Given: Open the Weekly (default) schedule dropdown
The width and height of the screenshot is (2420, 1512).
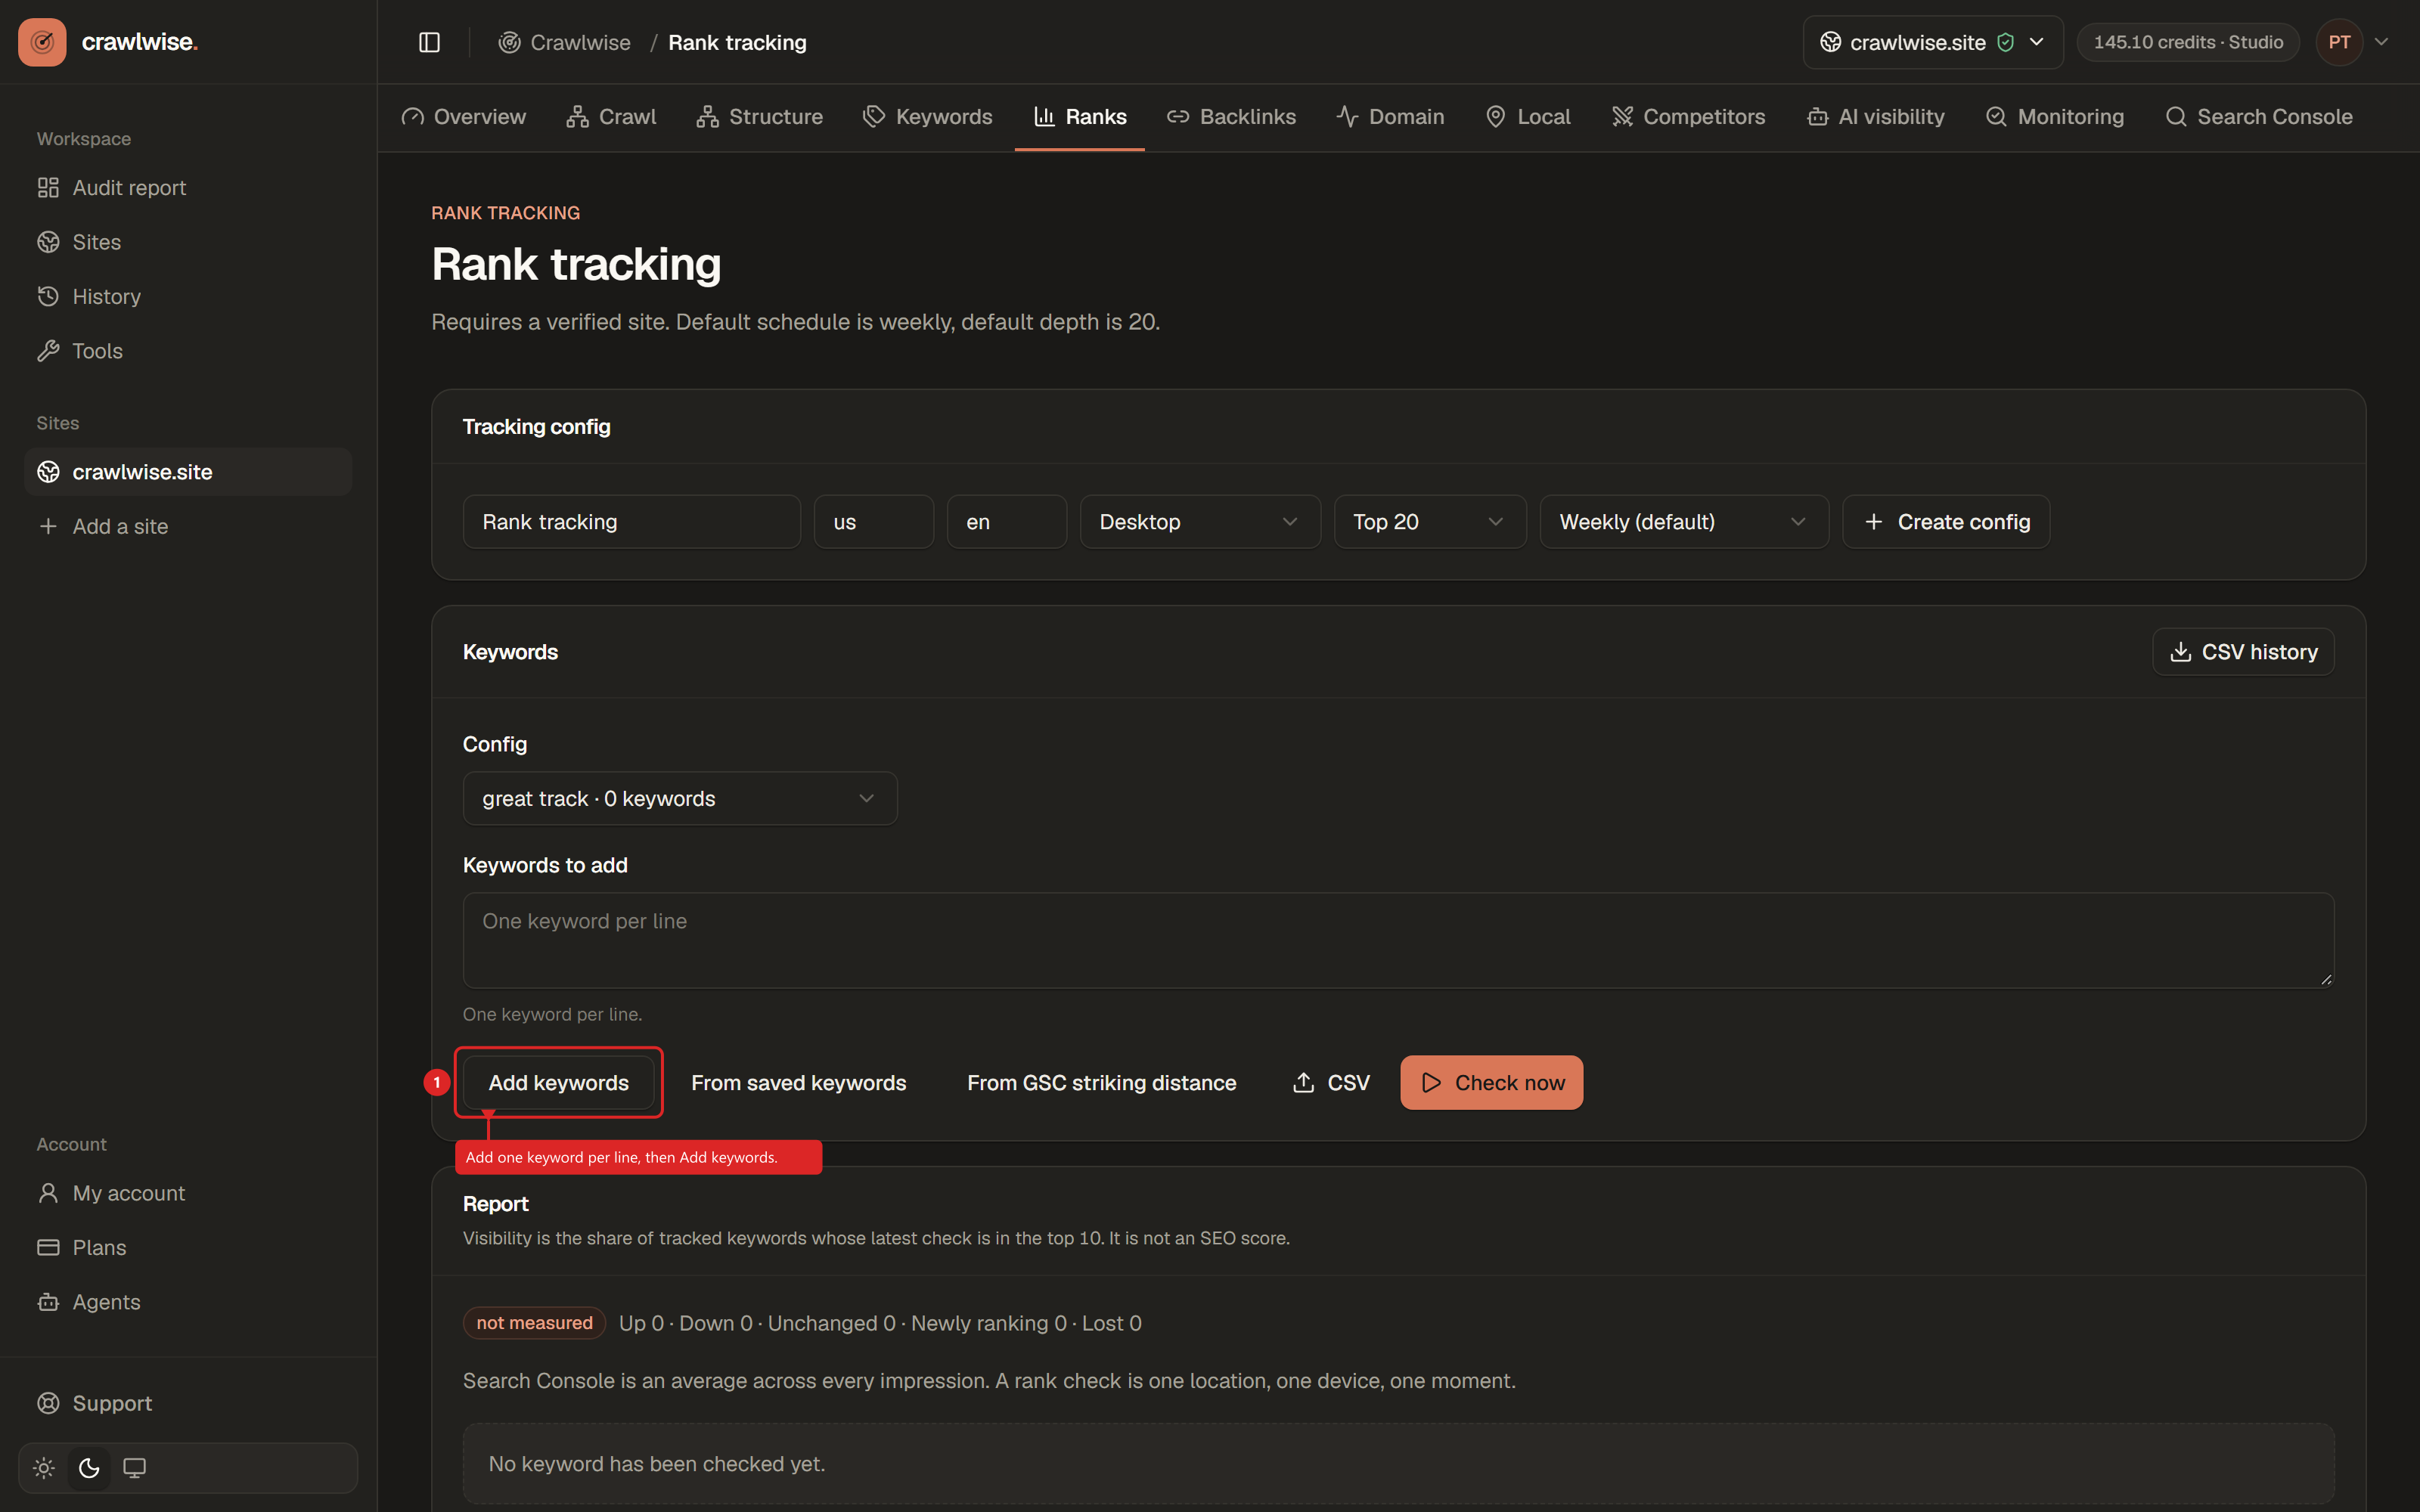Looking at the screenshot, I should click(1684, 522).
